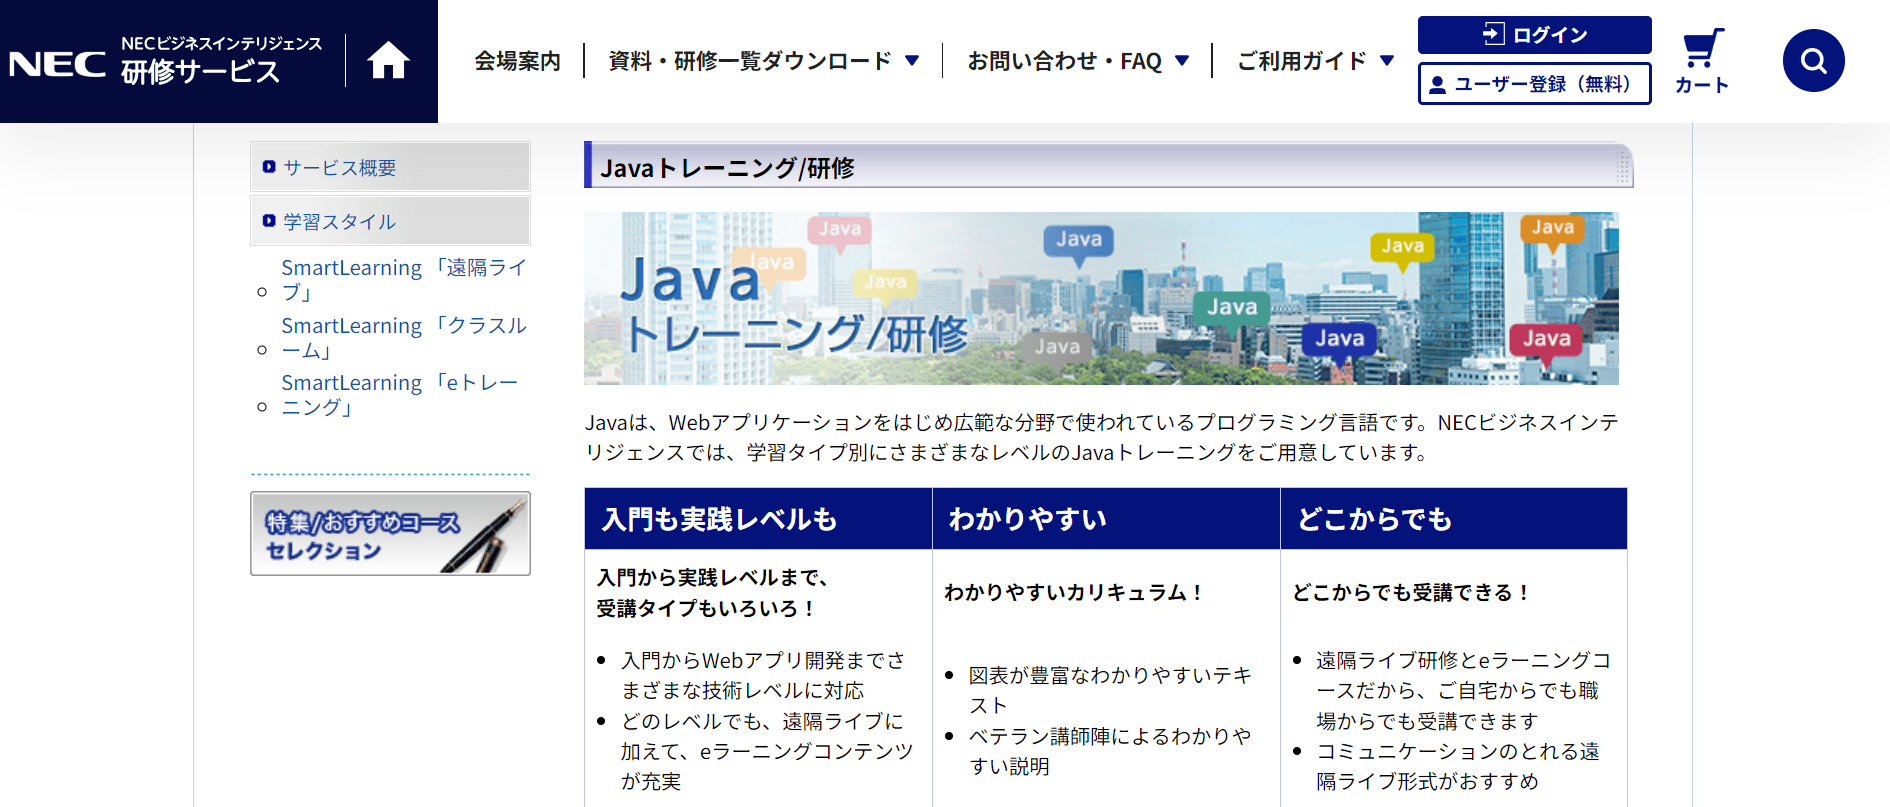This screenshot has height=807, width=1890.
Task: Click bullet 入門からWebアプリ開発まで
Action: [763, 675]
